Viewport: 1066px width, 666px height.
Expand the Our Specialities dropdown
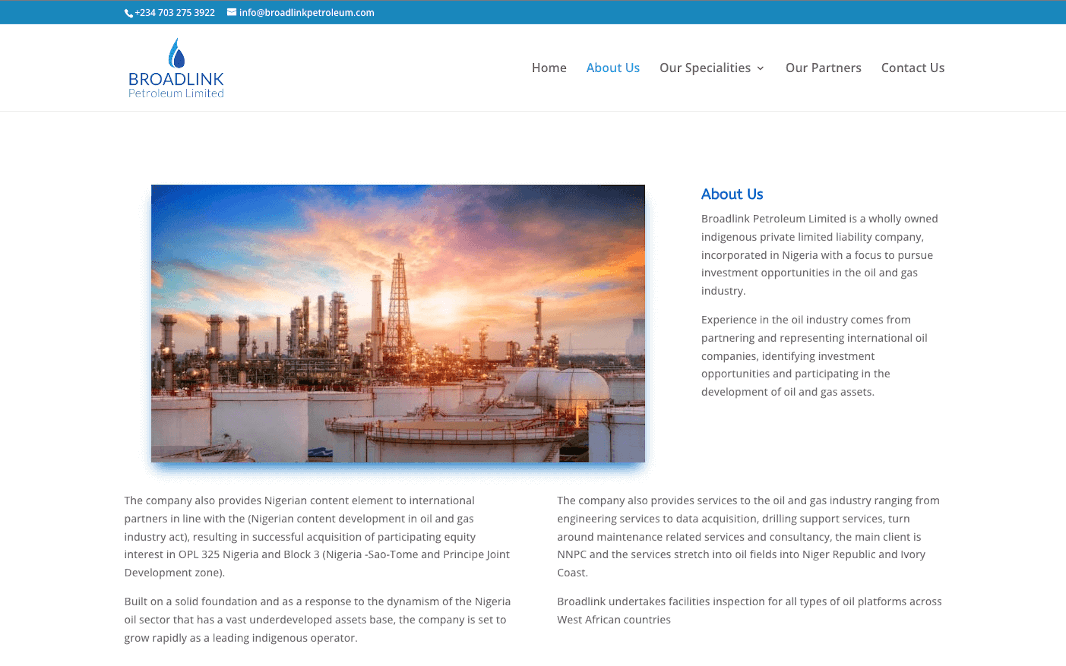pos(705,67)
